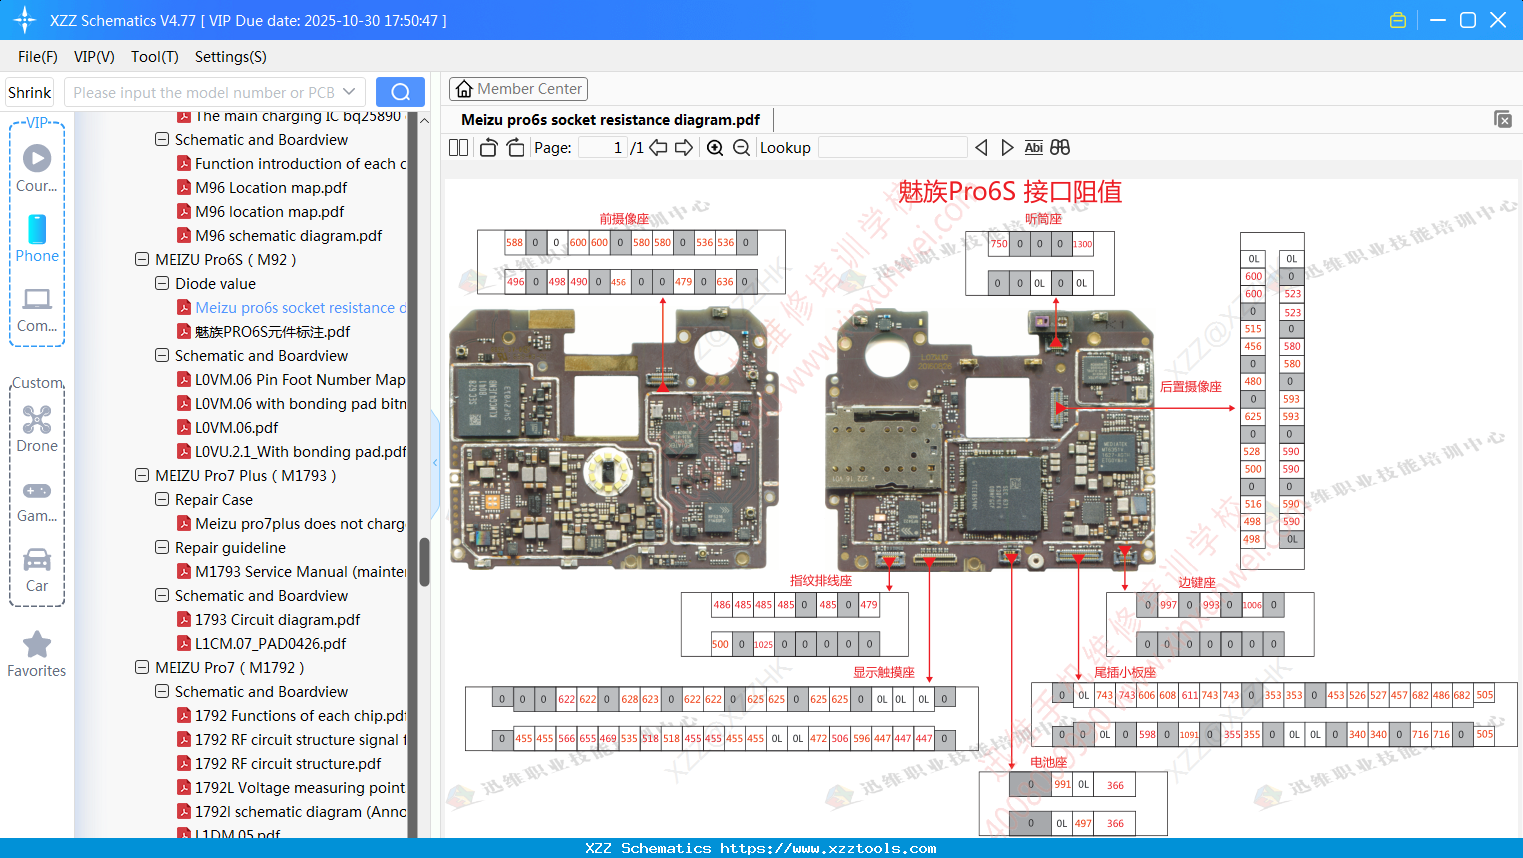
Task: Open Favorites via the star icon
Action: [x=37, y=644]
